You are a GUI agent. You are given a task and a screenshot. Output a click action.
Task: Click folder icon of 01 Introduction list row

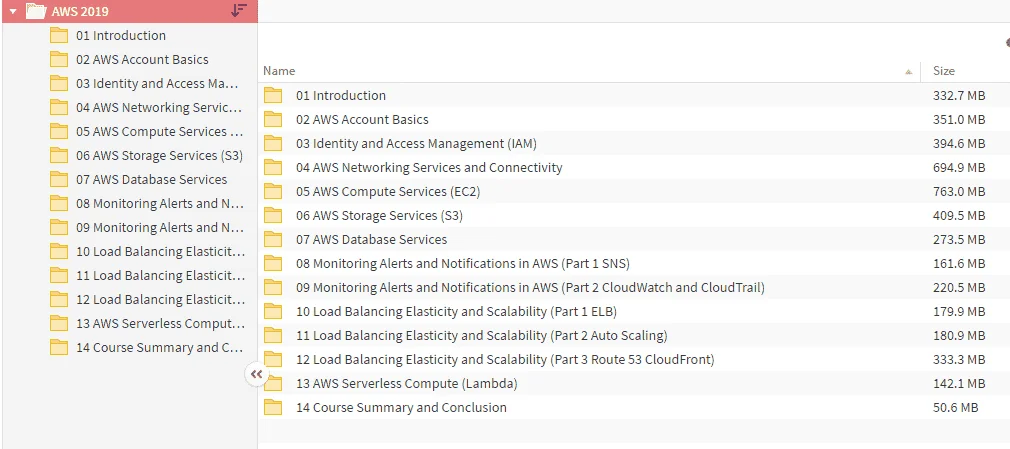273,95
